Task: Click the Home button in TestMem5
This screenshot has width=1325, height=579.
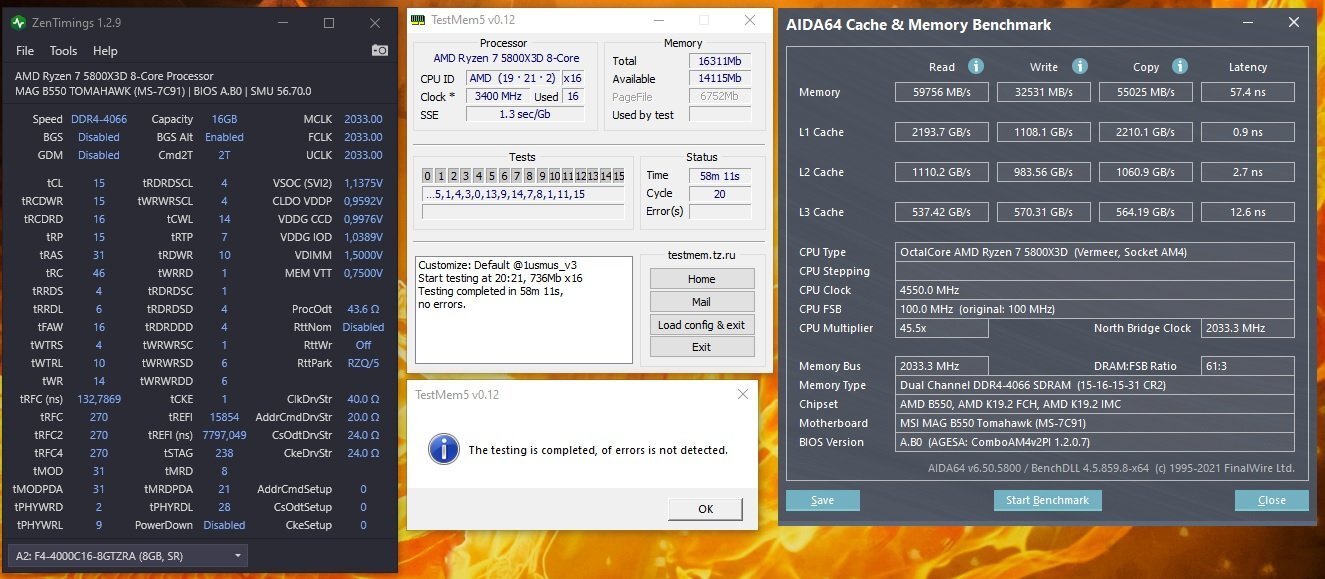Action: [x=701, y=279]
